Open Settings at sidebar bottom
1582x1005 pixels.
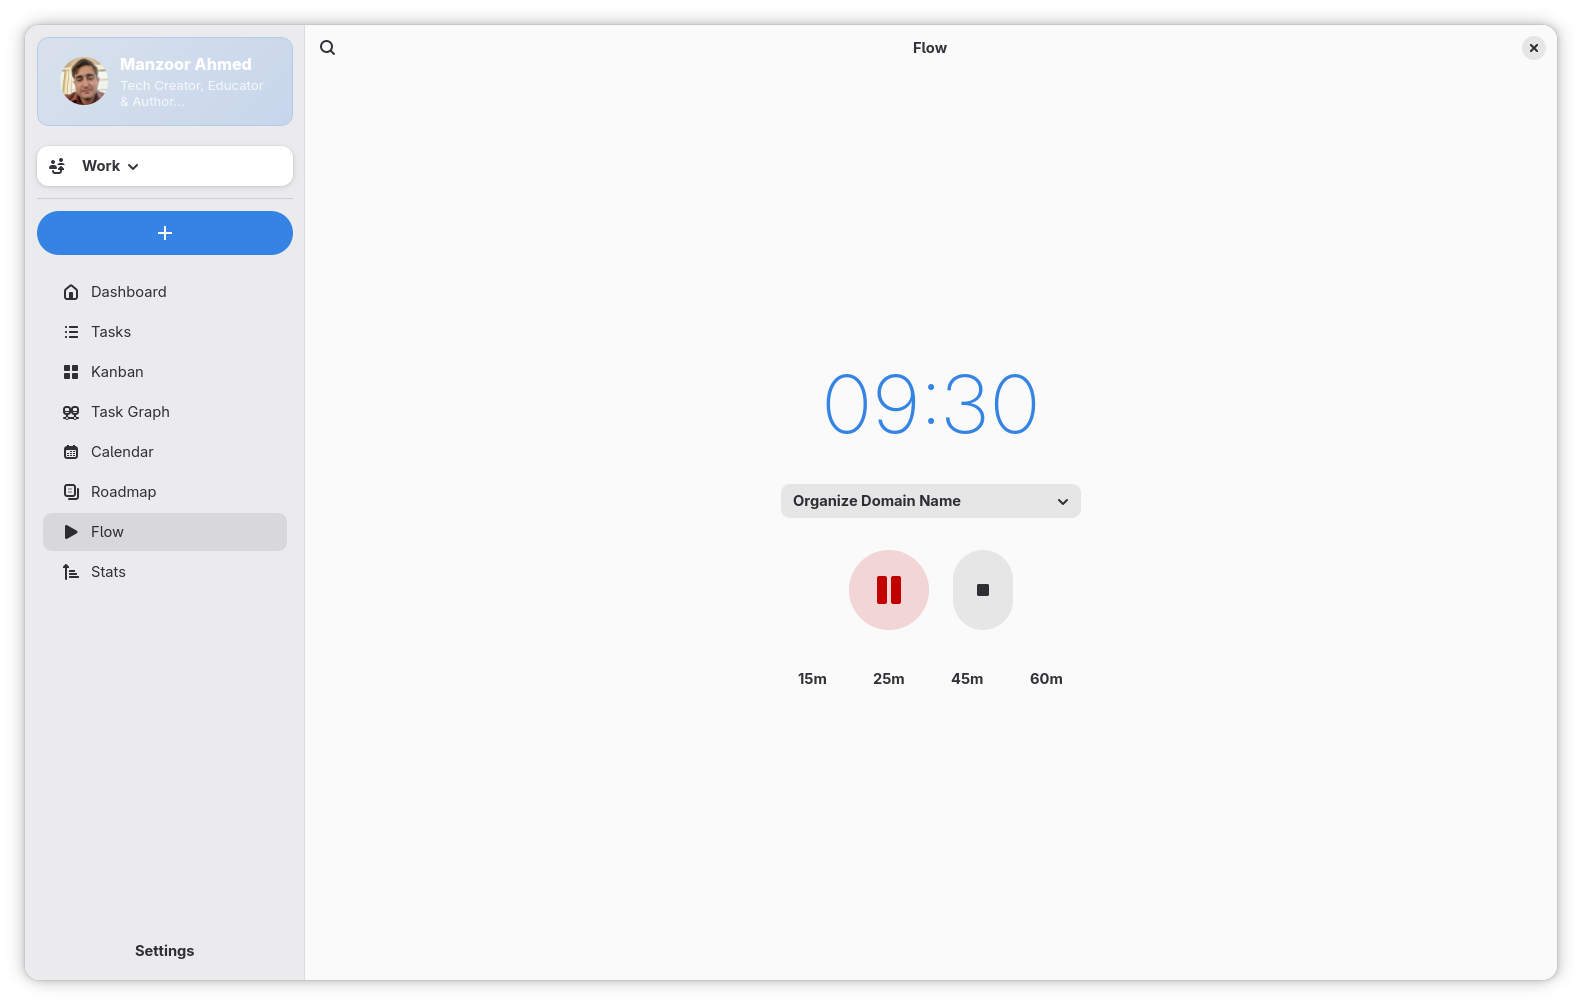165,951
